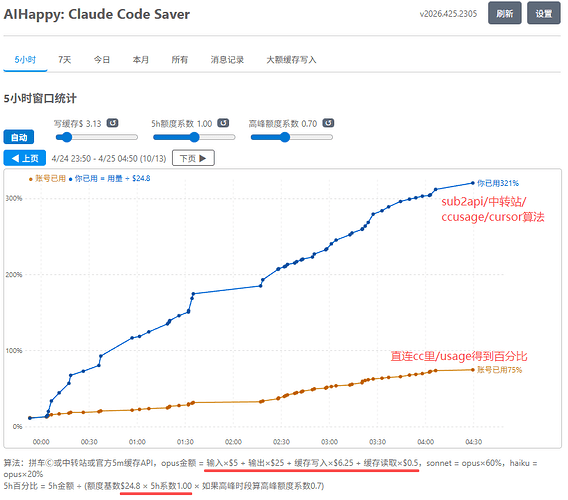The image size is (568, 500).
Task: Click the 02:00 x-axis label
Action: pyautogui.click(x=233, y=442)
